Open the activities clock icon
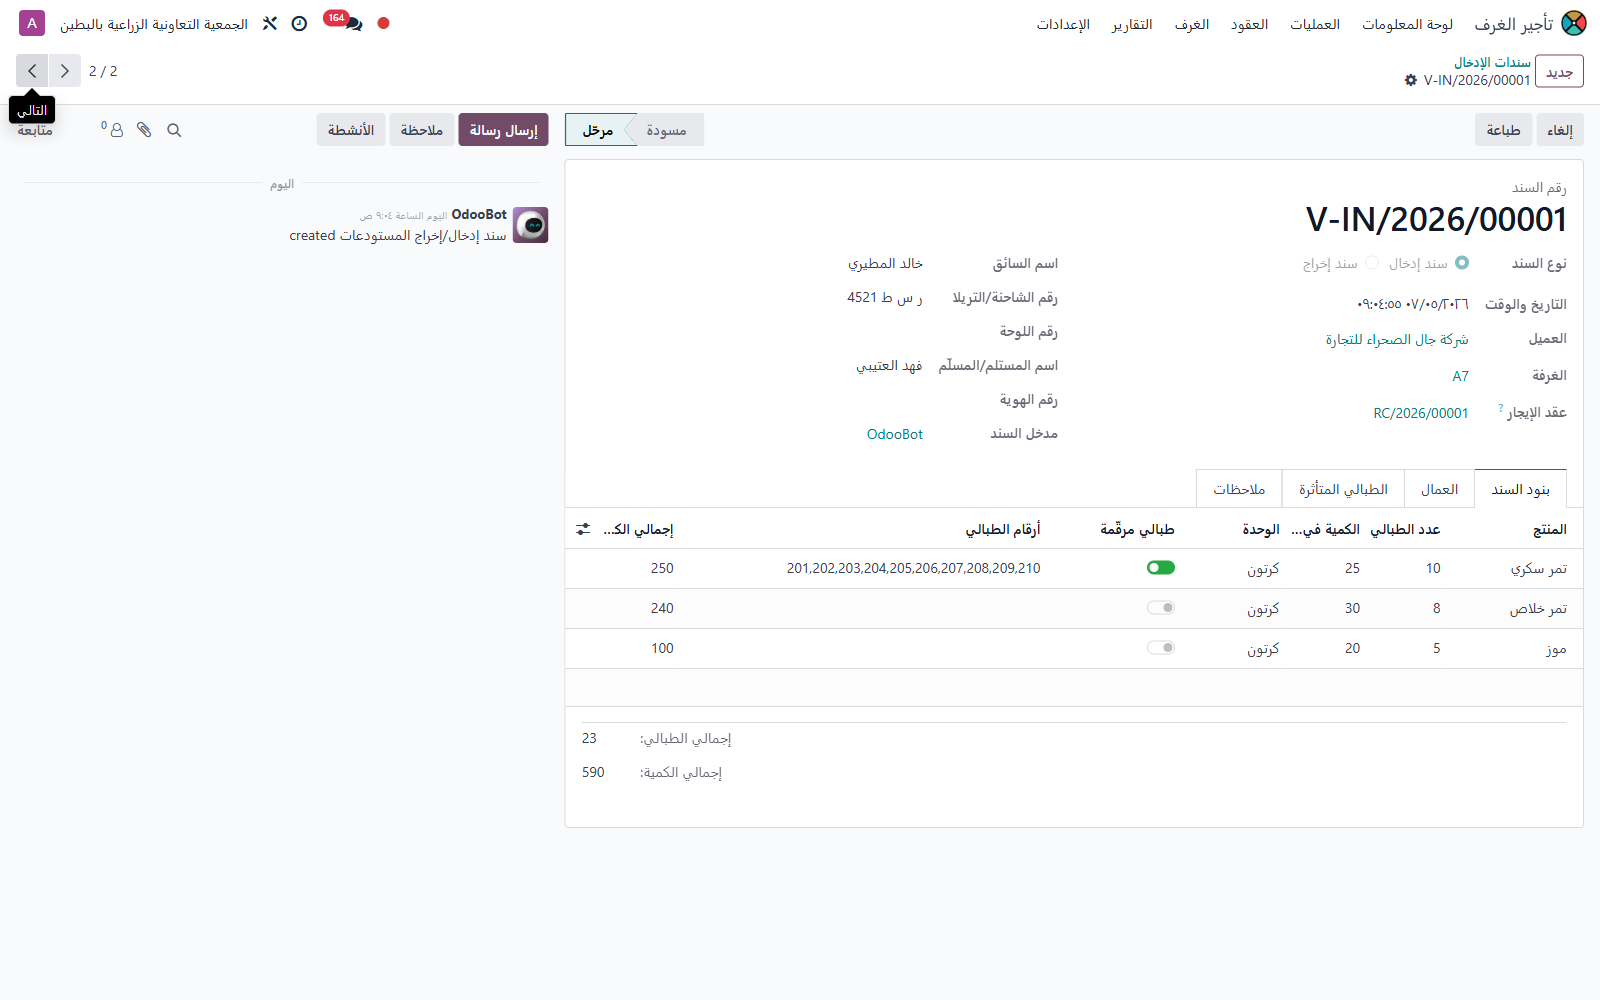The image size is (1600, 1000). tap(299, 23)
